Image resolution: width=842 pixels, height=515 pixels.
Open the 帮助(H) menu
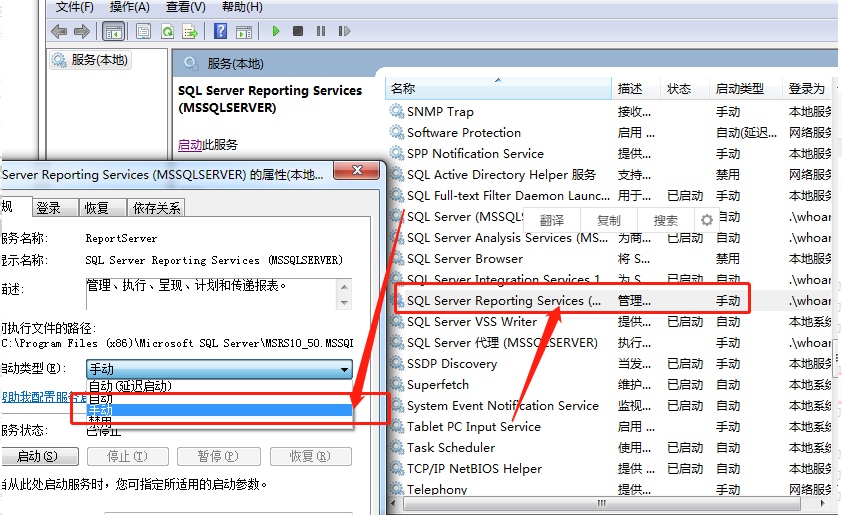[242, 7]
